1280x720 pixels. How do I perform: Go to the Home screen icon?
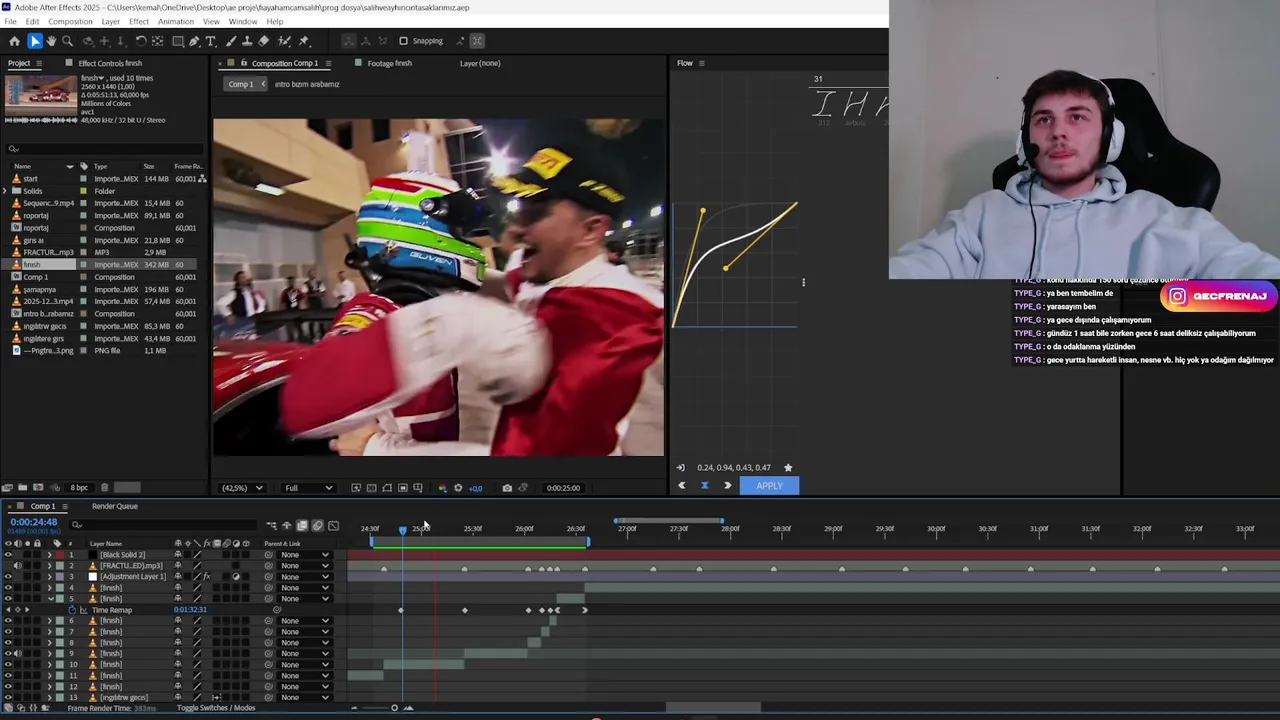click(14, 41)
